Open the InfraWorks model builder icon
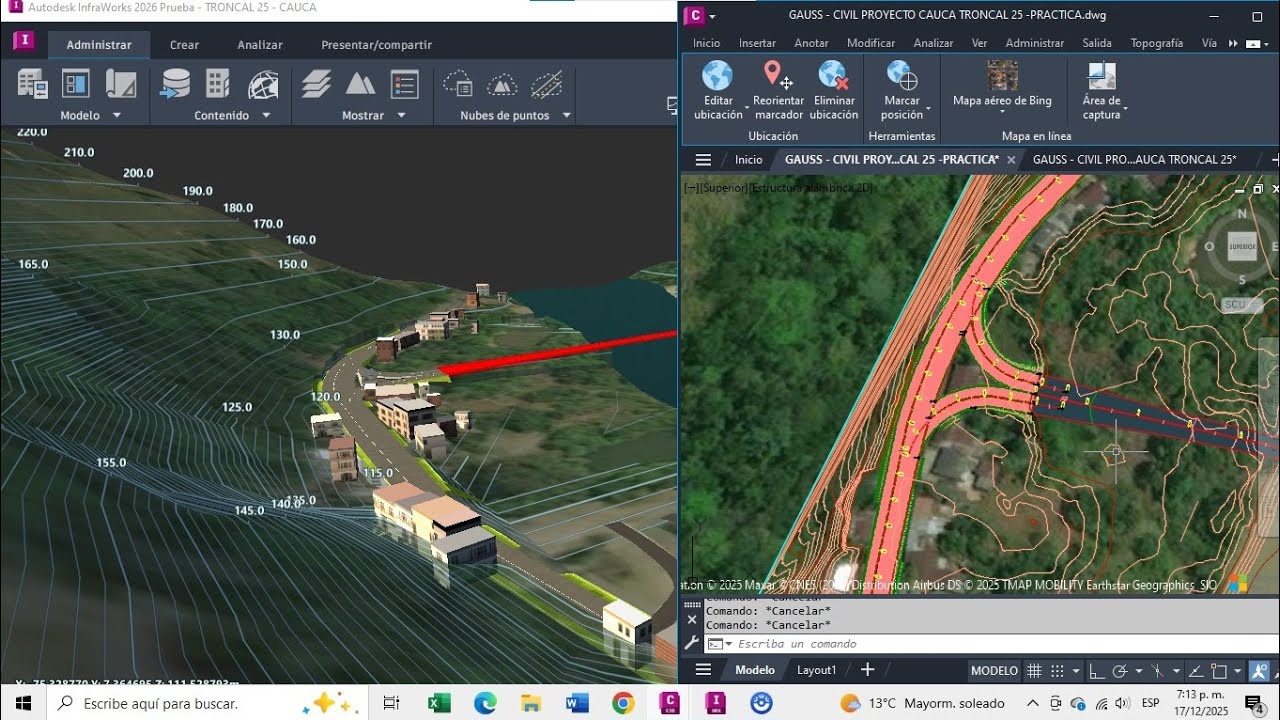The image size is (1280, 720). point(32,84)
